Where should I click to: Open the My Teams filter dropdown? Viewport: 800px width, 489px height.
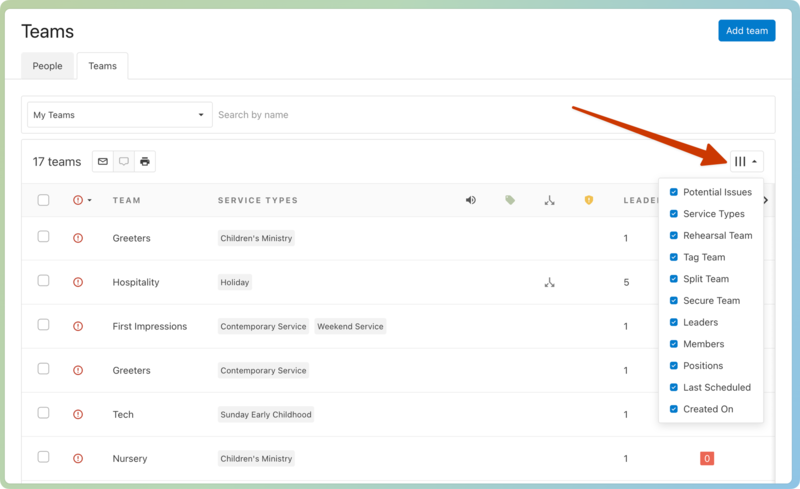coord(119,115)
